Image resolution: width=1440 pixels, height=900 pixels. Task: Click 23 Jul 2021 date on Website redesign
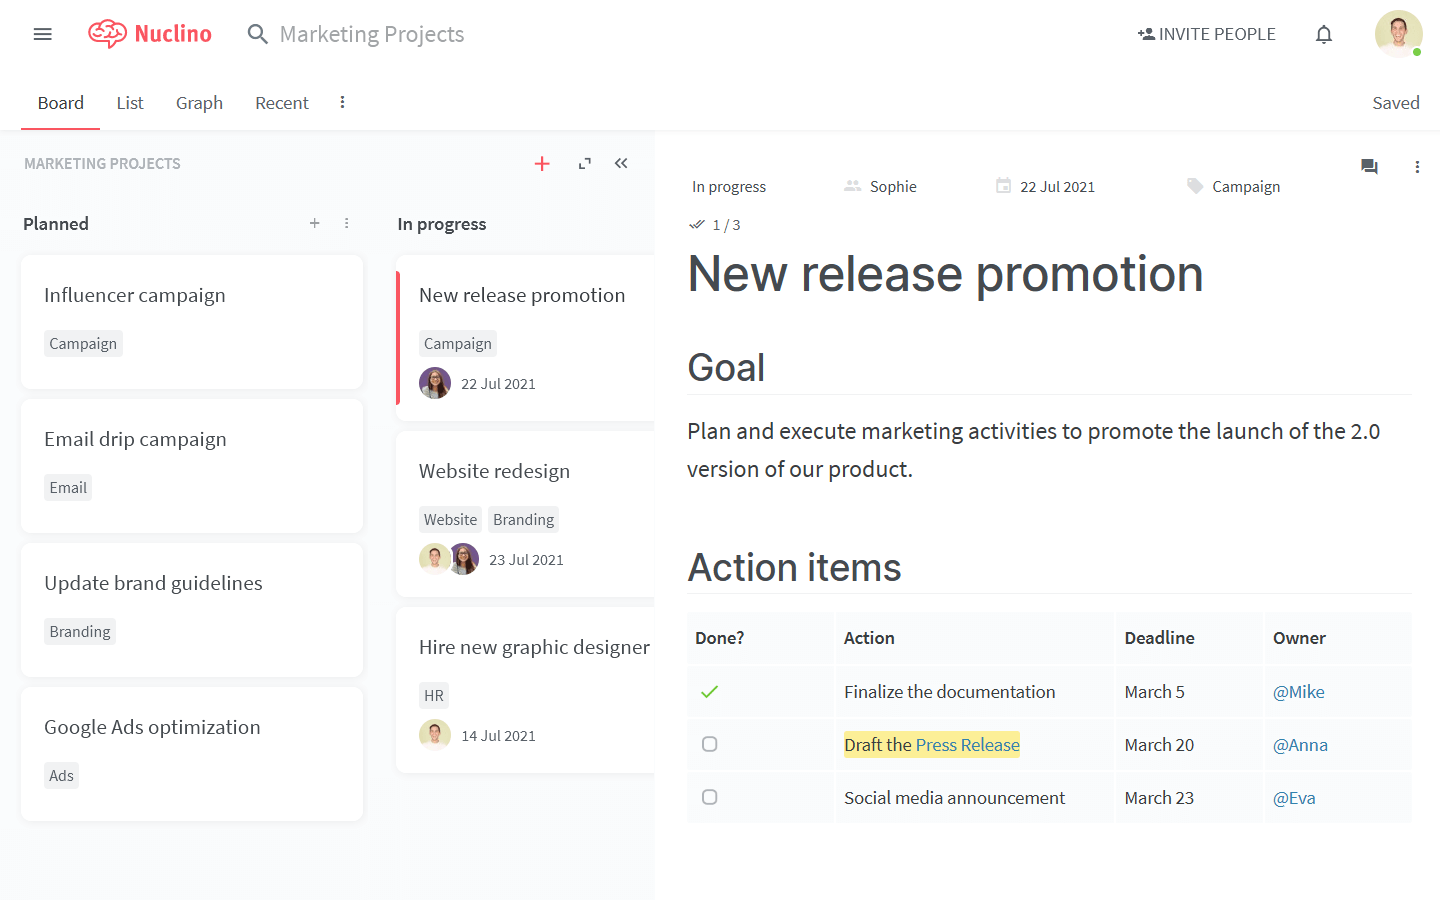tap(526, 560)
